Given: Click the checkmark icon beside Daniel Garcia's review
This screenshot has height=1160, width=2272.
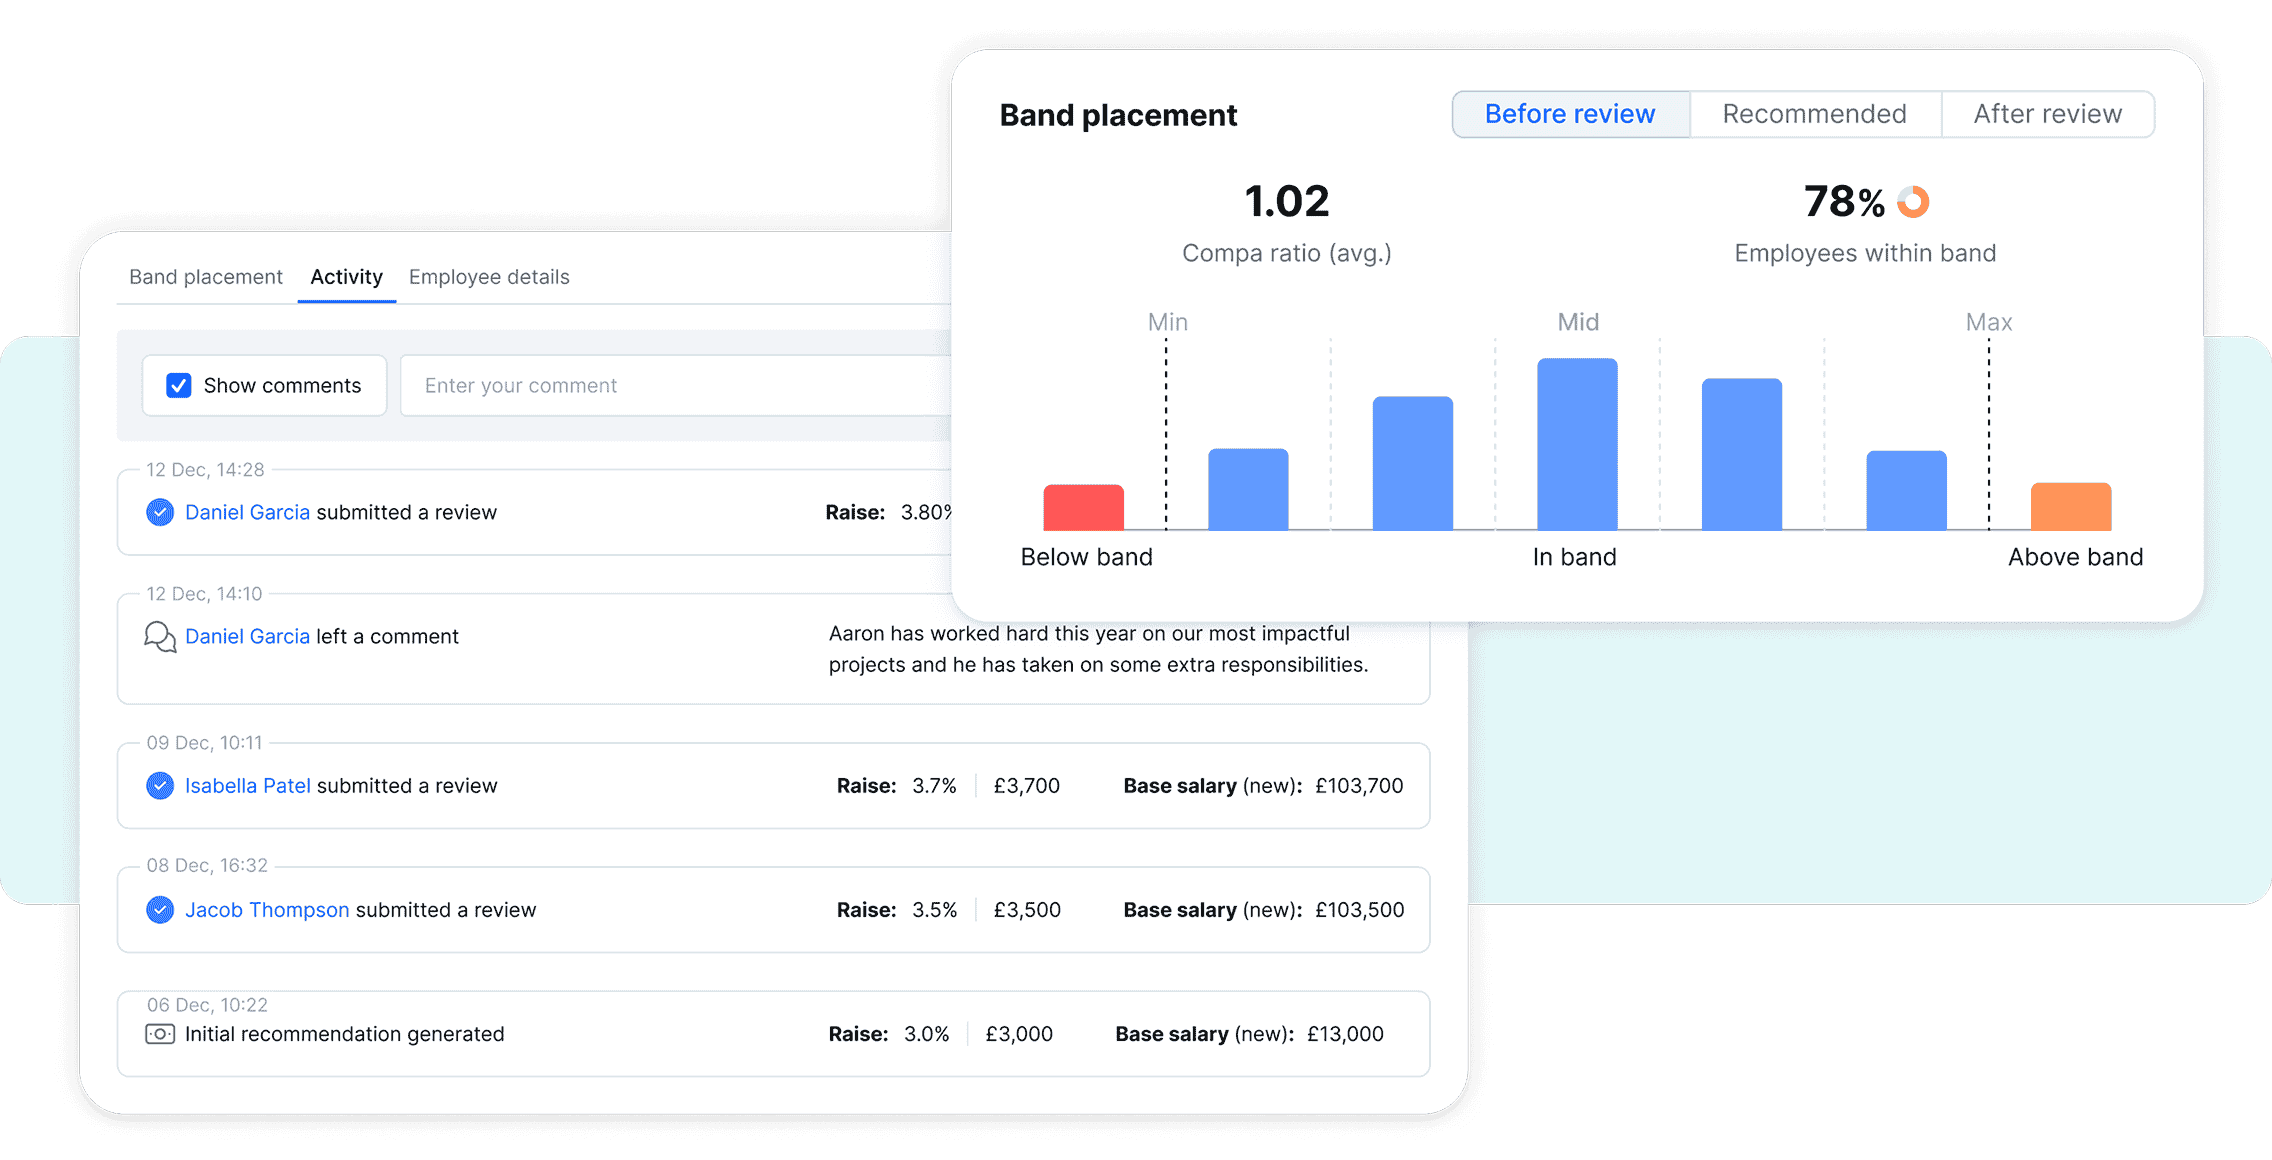Looking at the screenshot, I should pos(160,512).
